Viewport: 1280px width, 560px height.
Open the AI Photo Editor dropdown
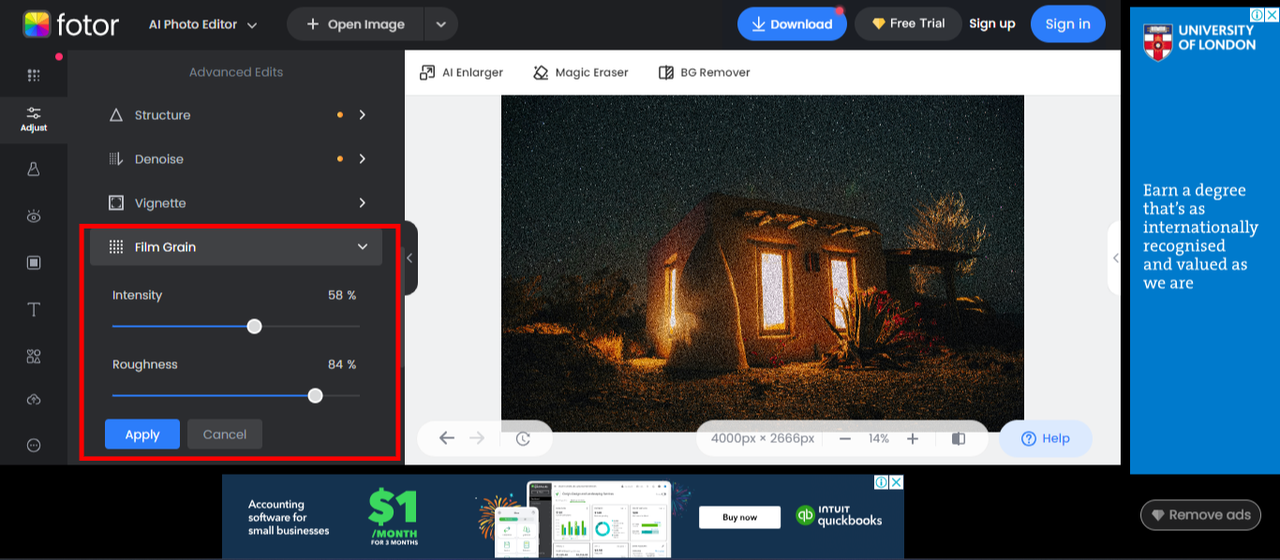tap(203, 24)
